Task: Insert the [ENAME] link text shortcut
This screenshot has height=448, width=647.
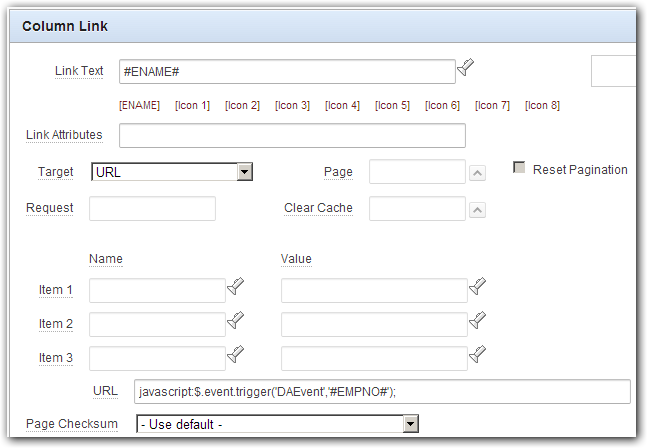Action: tap(139, 106)
